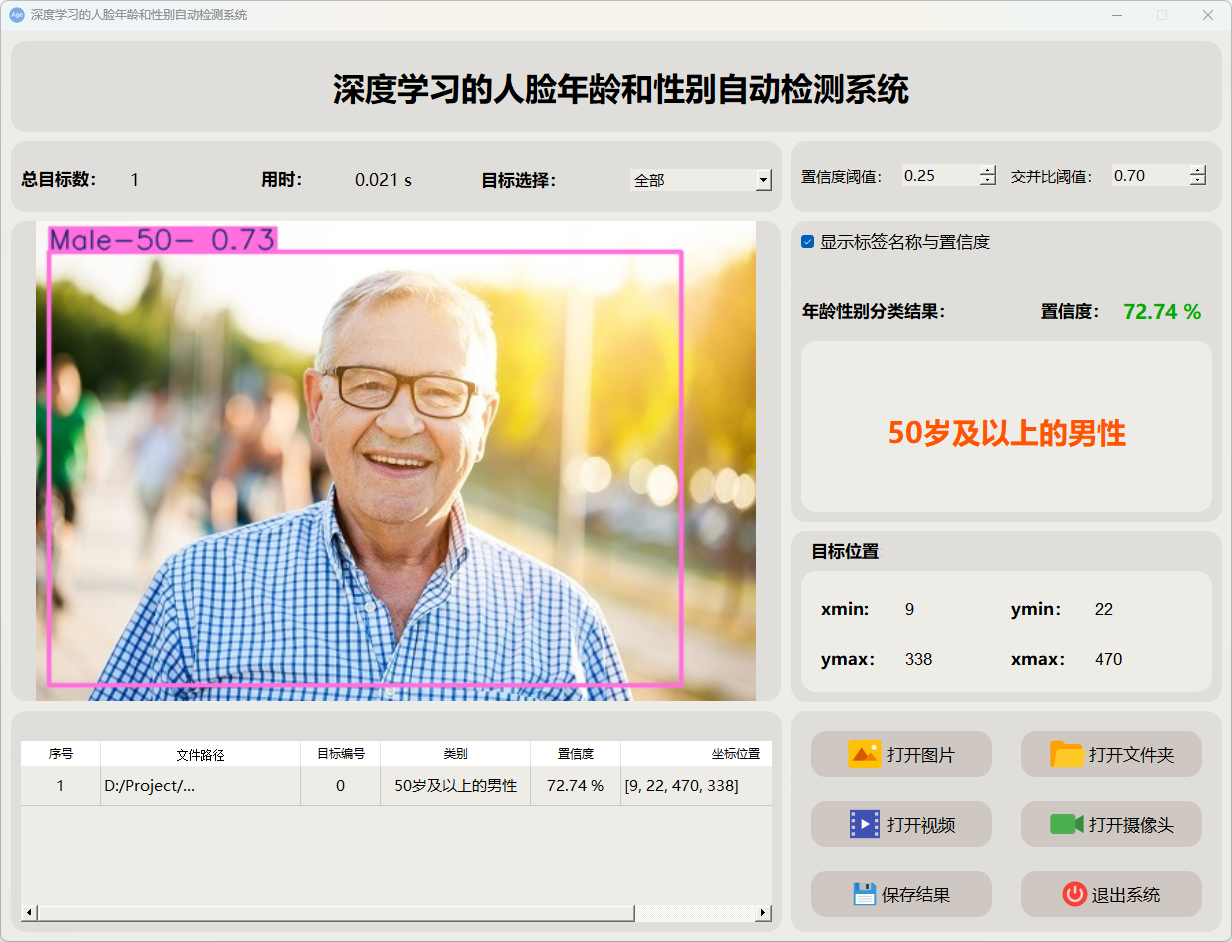Click the table's horizontal scrollbar left arrow
1232x942 pixels.
point(29,913)
